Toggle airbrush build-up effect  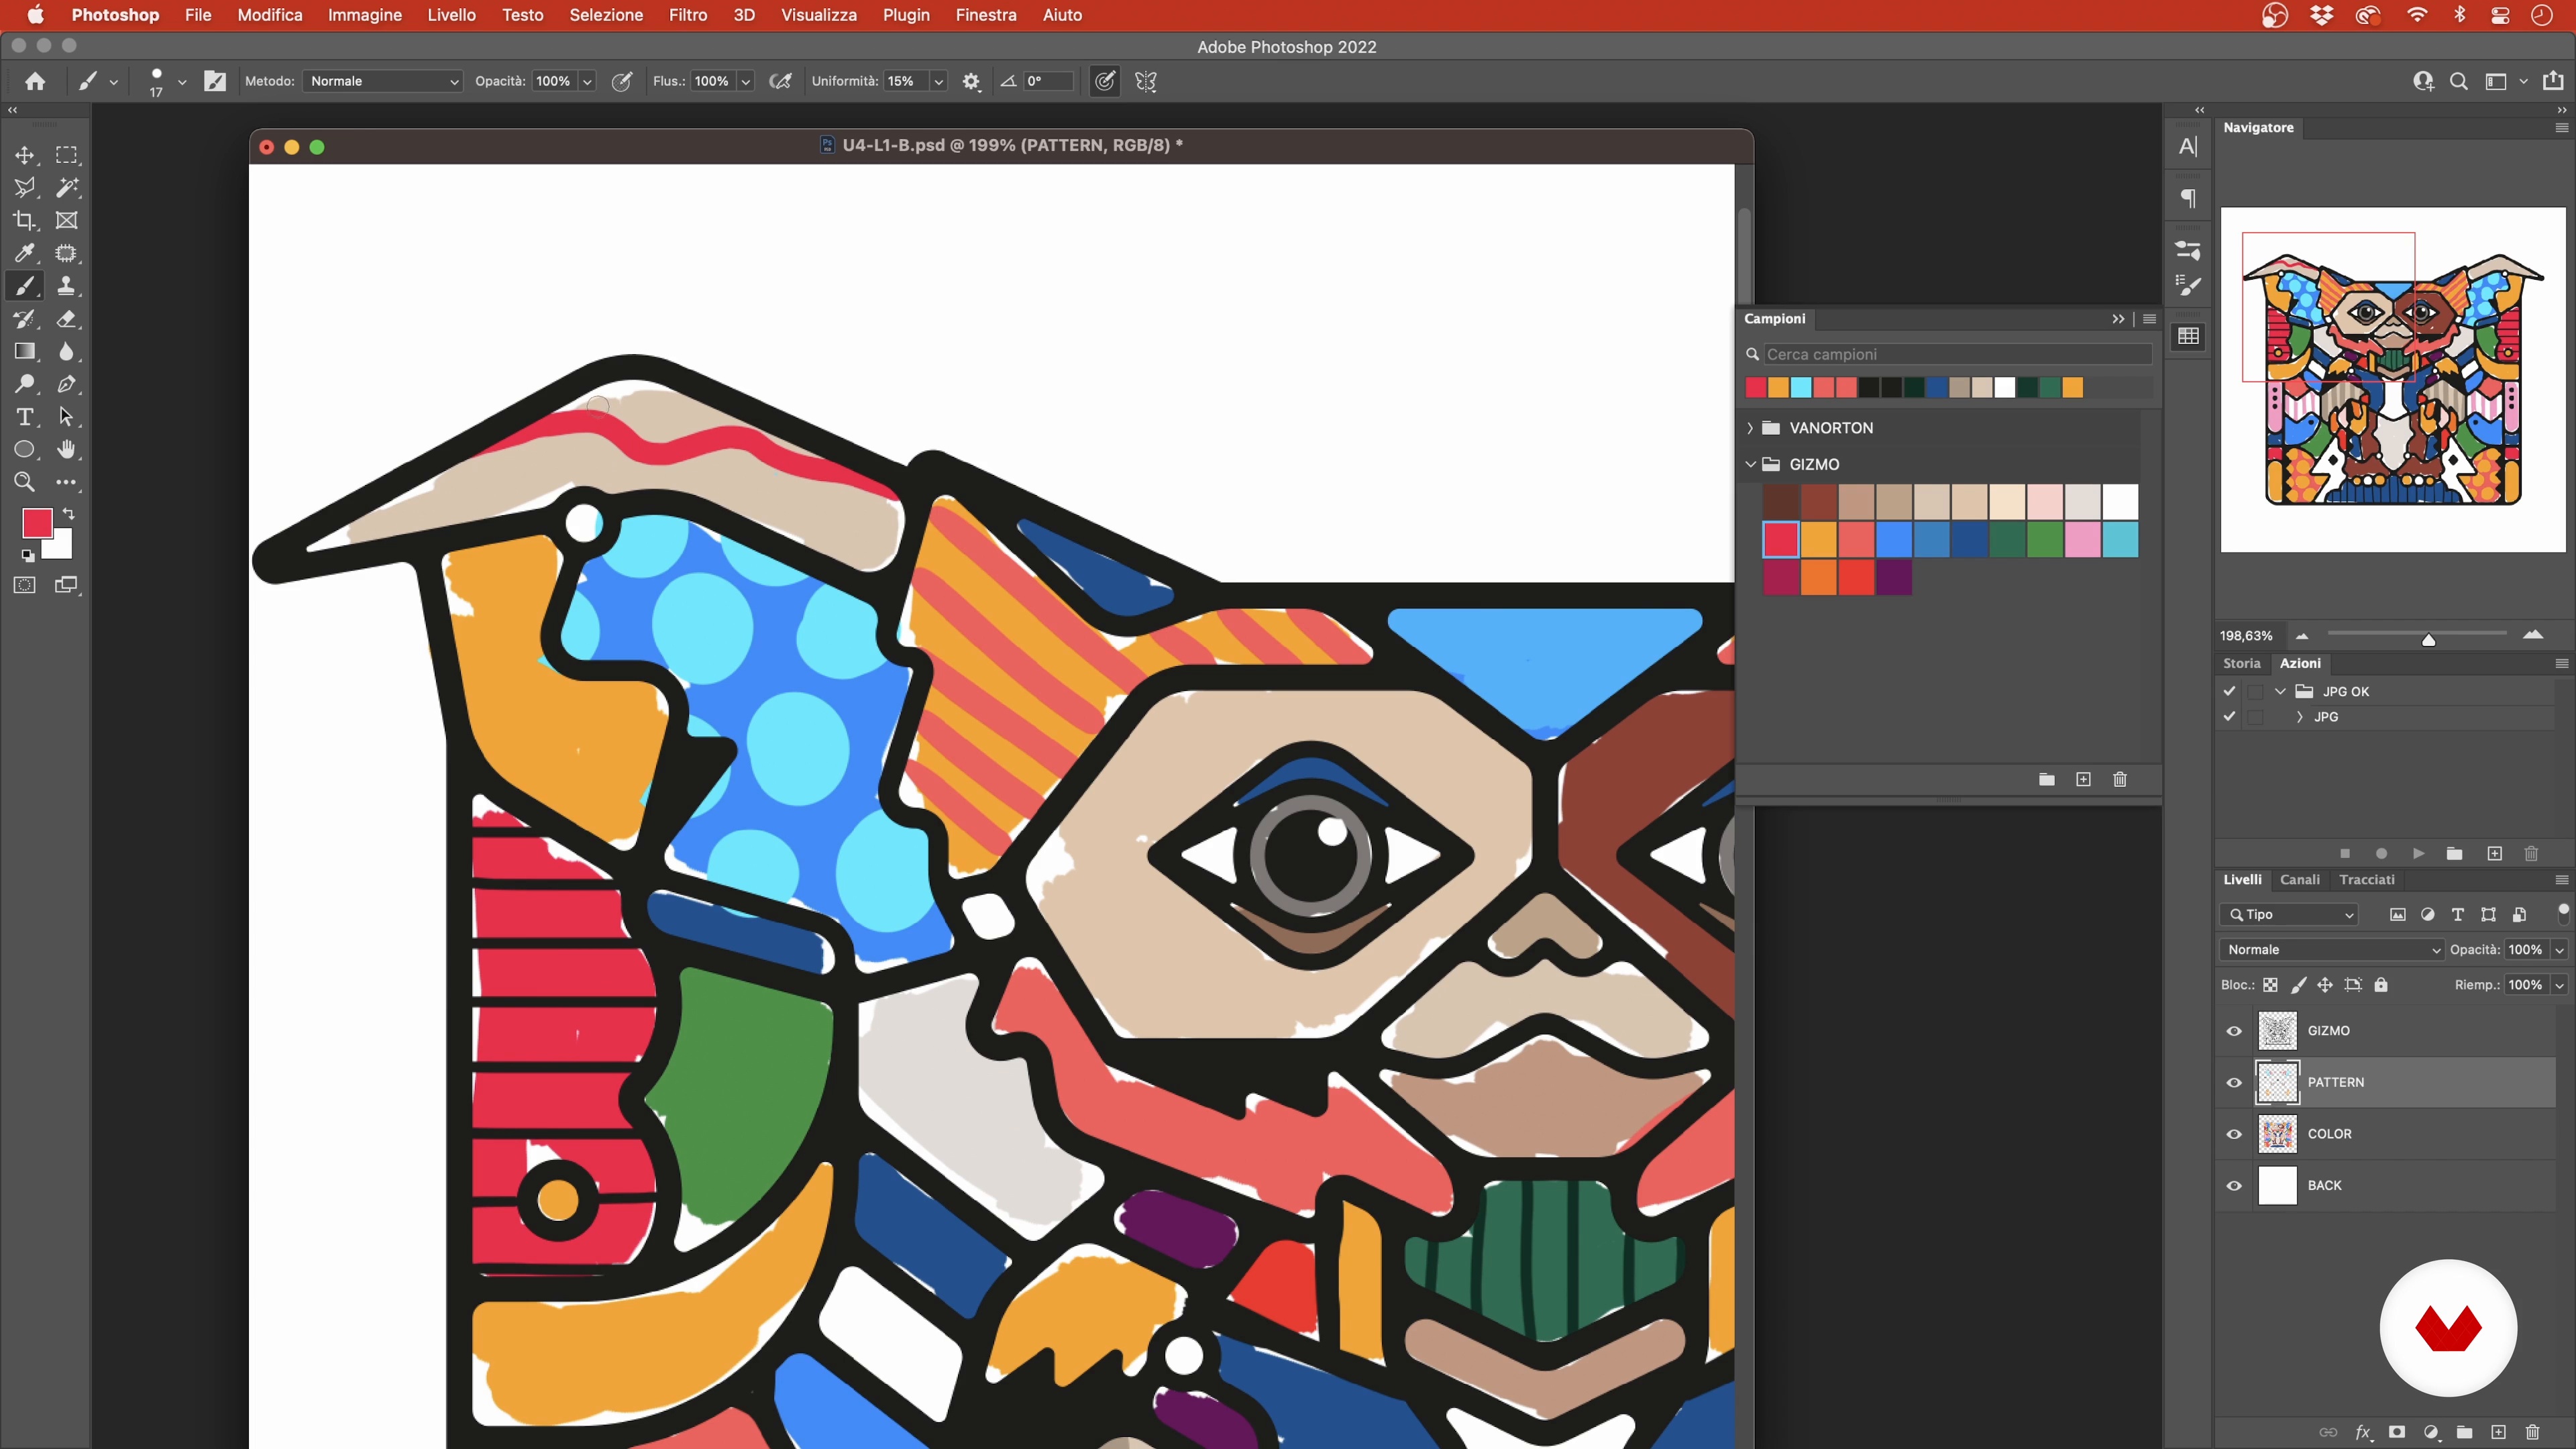coord(781,82)
